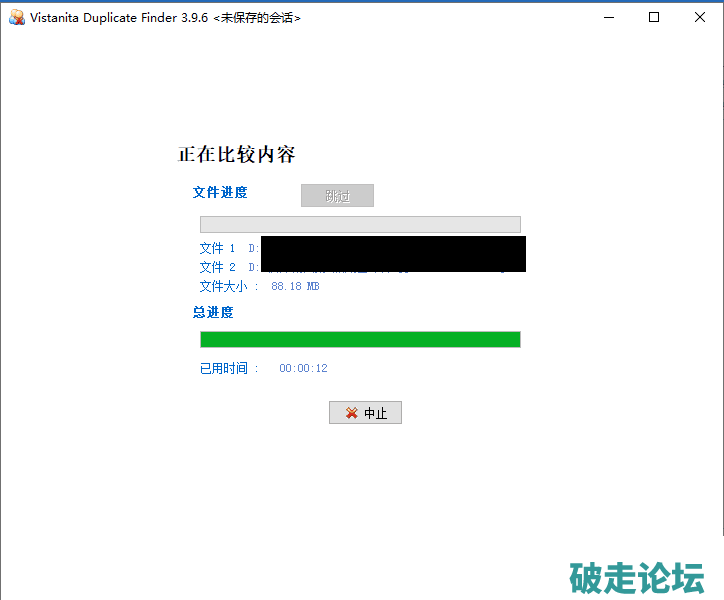Click the red X icon on 中止 button

click(351, 413)
